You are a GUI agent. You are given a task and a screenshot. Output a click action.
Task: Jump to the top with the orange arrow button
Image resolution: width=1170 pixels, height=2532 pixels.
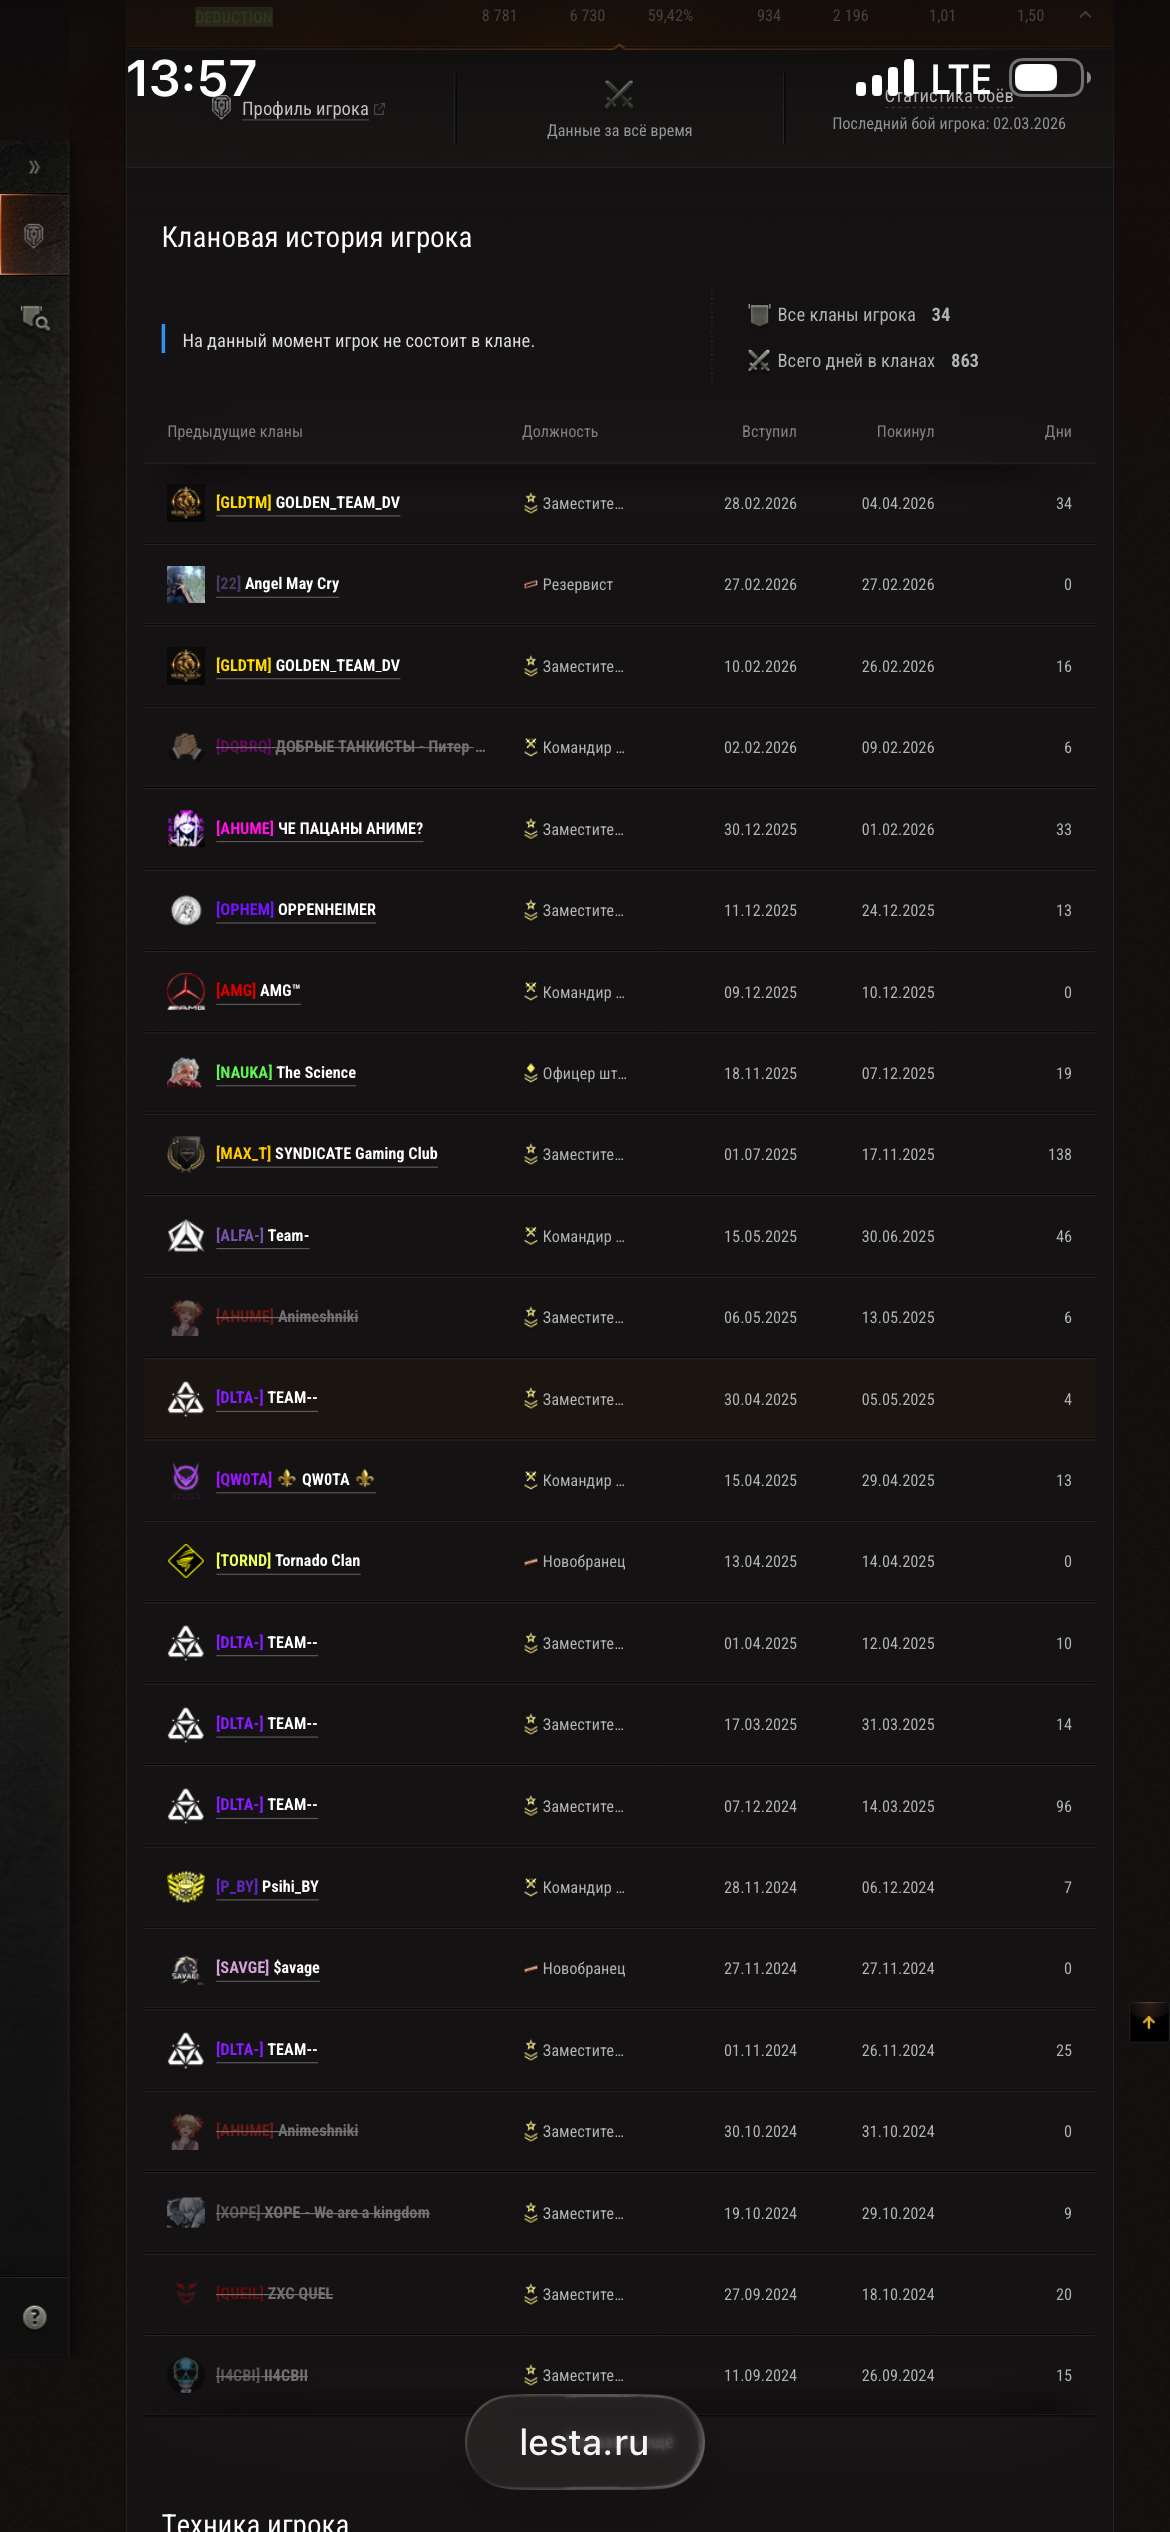click(x=1149, y=2022)
